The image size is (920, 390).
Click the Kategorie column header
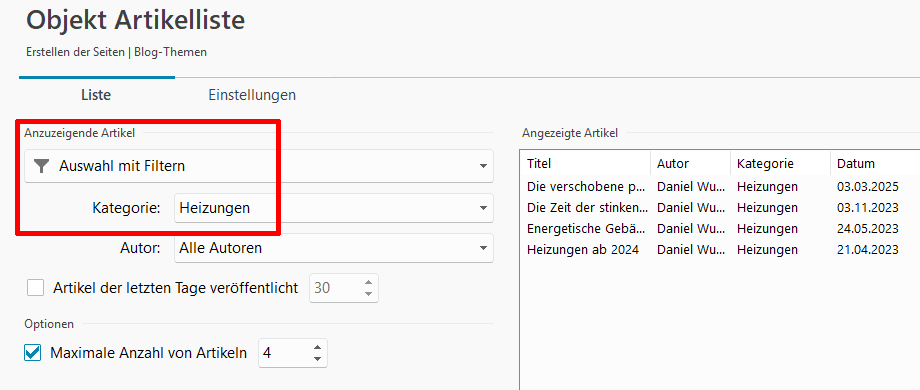pyautogui.click(x=780, y=164)
